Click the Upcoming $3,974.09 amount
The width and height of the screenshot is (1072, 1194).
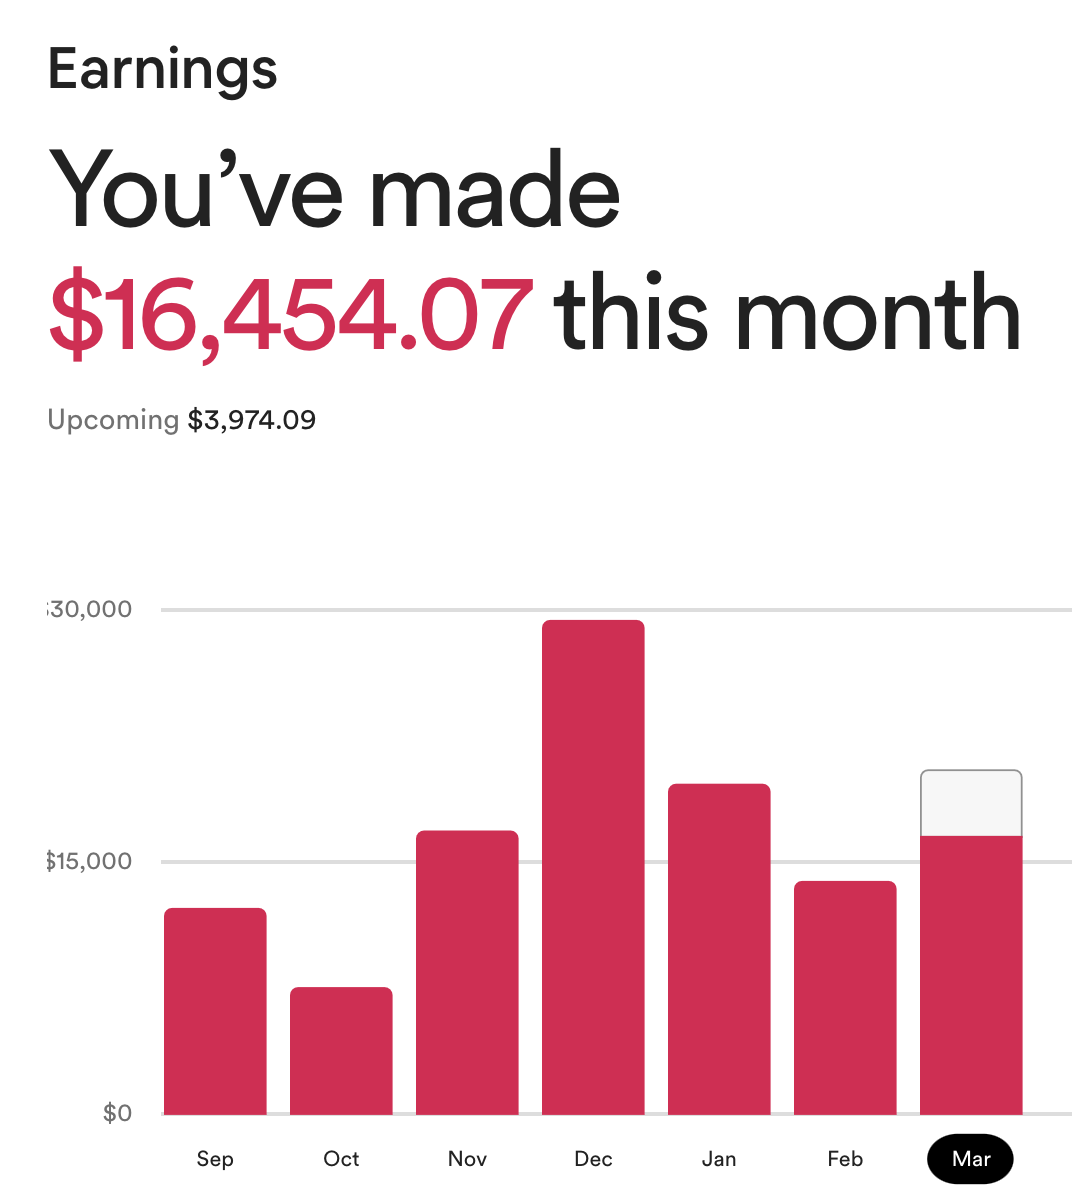(251, 419)
